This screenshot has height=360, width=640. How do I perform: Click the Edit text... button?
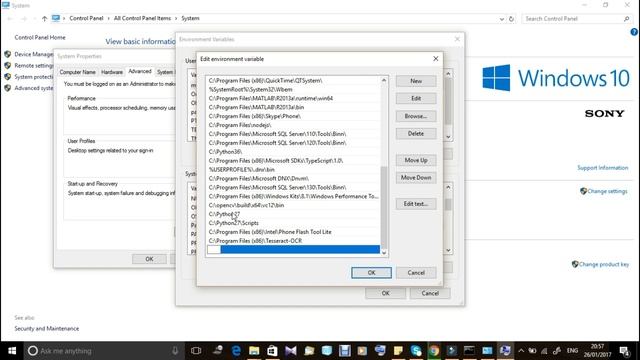(x=416, y=204)
